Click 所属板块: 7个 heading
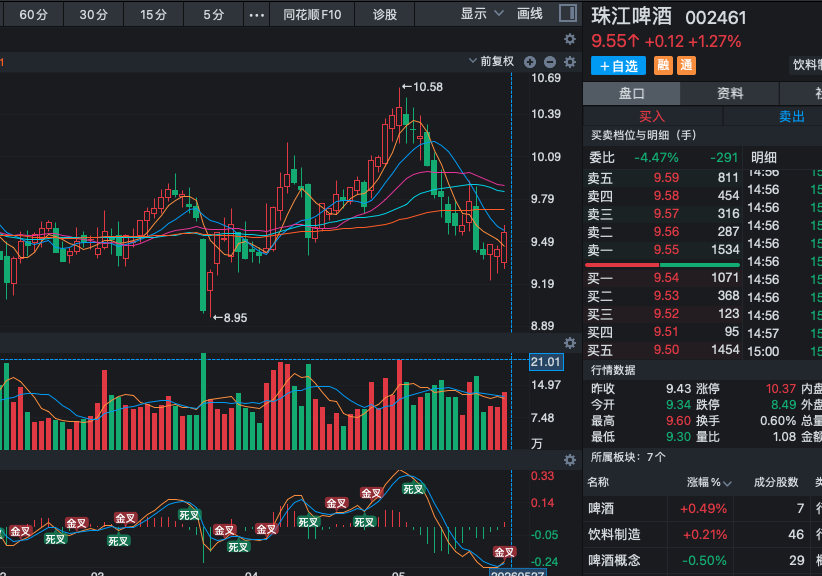The height and width of the screenshot is (576, 822). click(x=628, y=457)
